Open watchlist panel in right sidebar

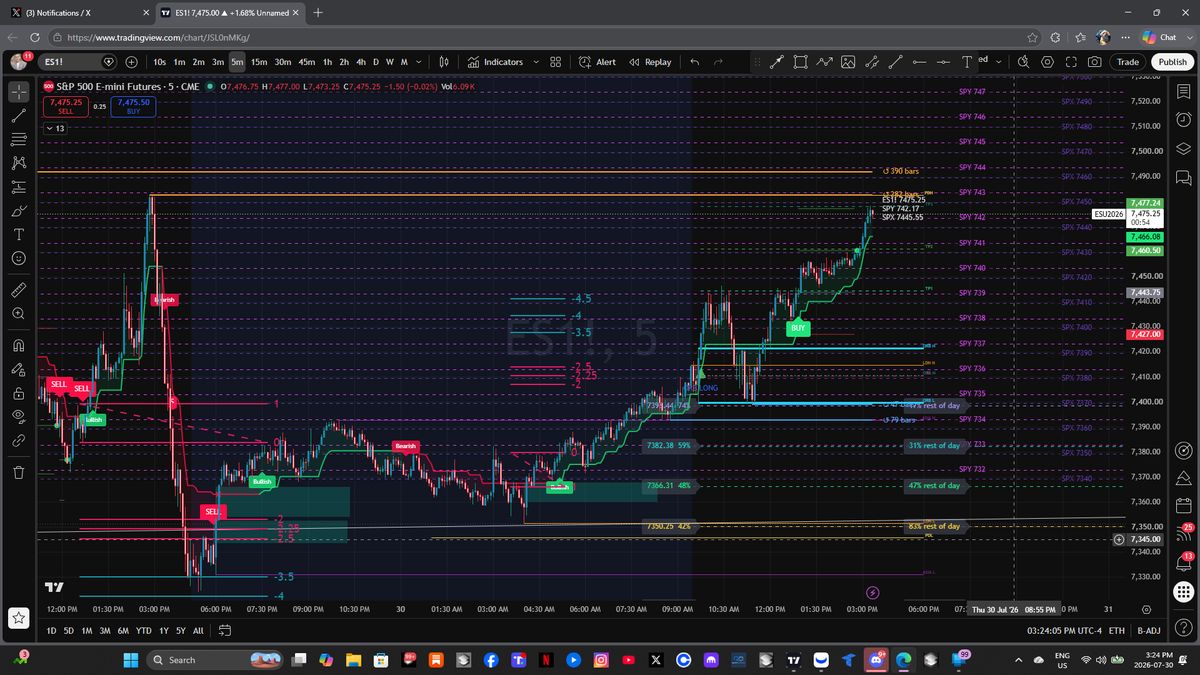pos(1184,91)
